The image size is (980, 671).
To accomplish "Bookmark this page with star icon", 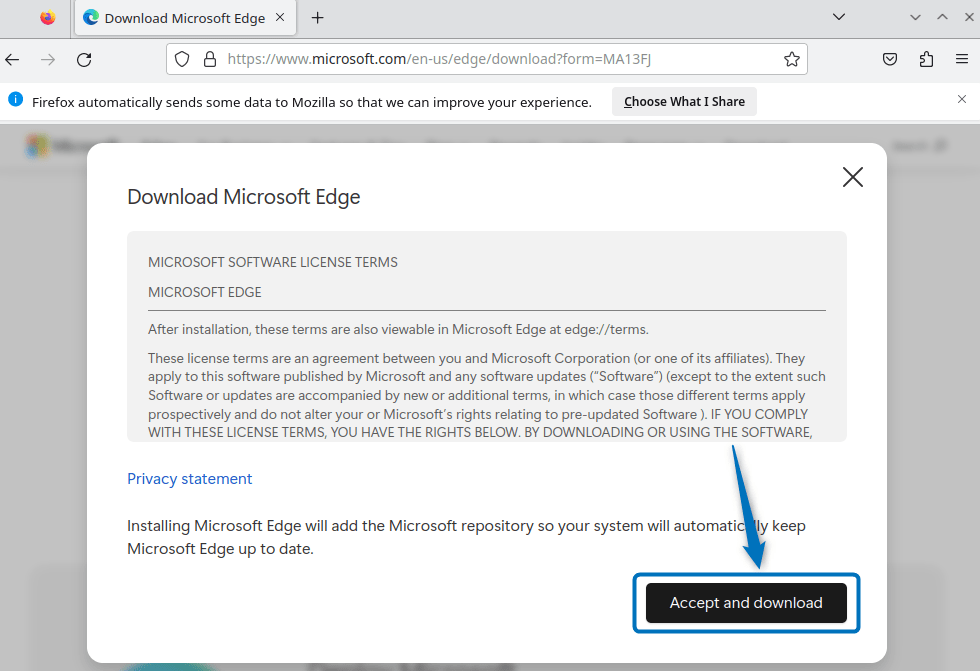I will point(791,60).
